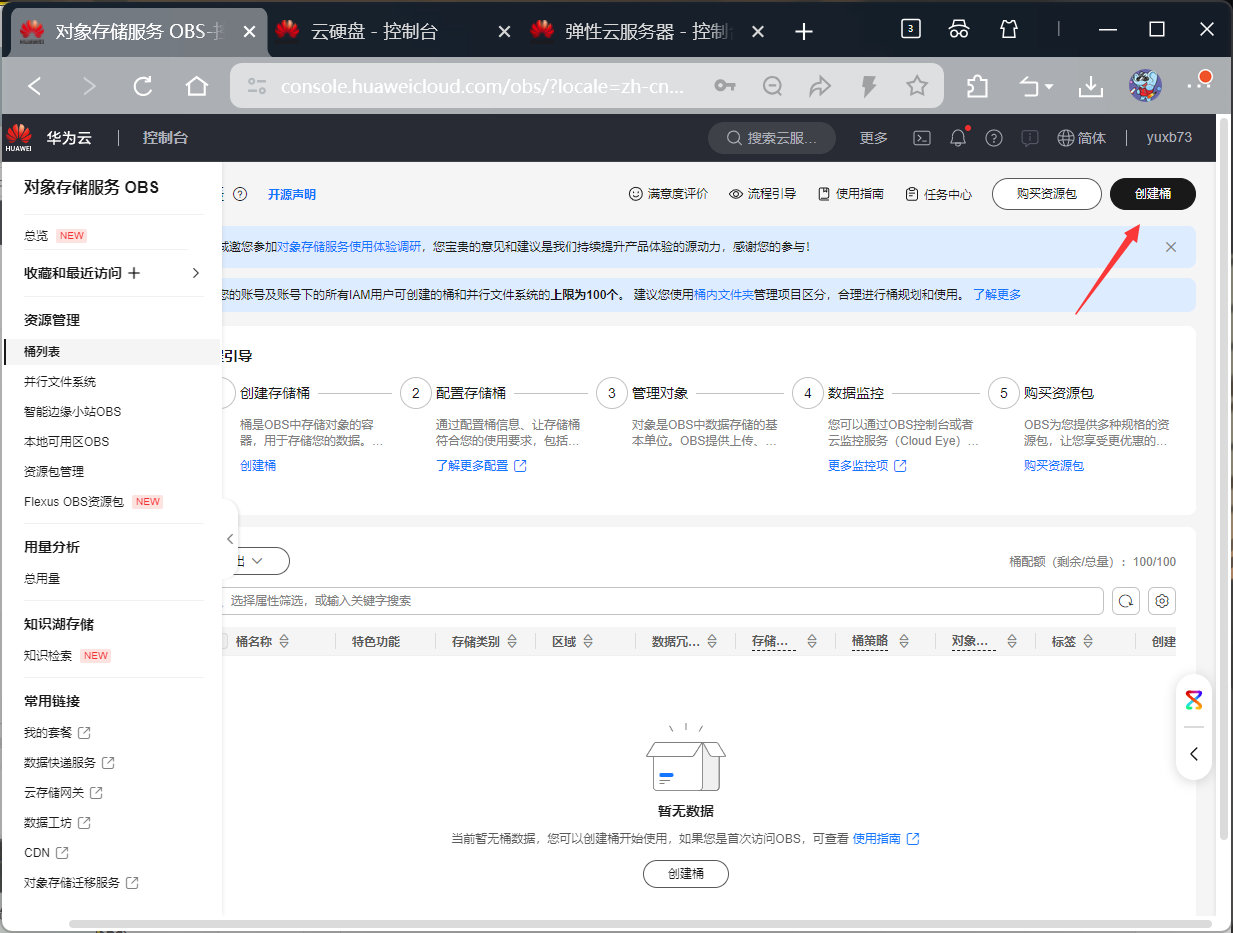Screen dimensions: 1233x933
Task: Click 更多监控项 link
Action: pyautogui.click(x=867, y=466)
